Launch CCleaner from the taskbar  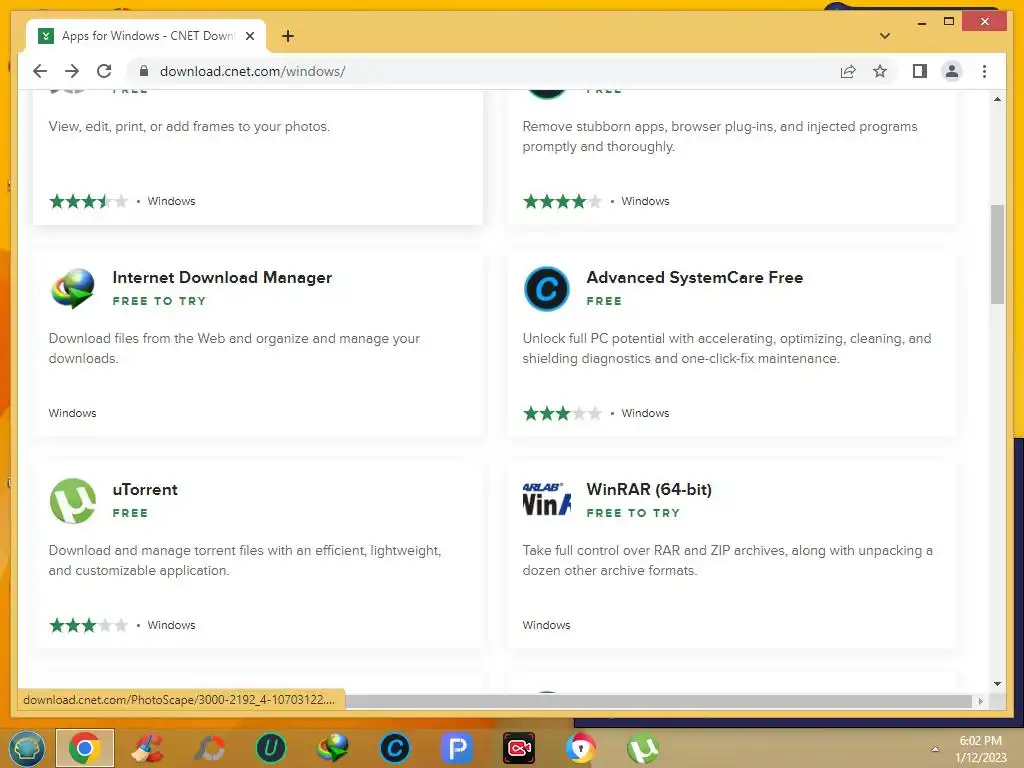[x=147, y=748]
